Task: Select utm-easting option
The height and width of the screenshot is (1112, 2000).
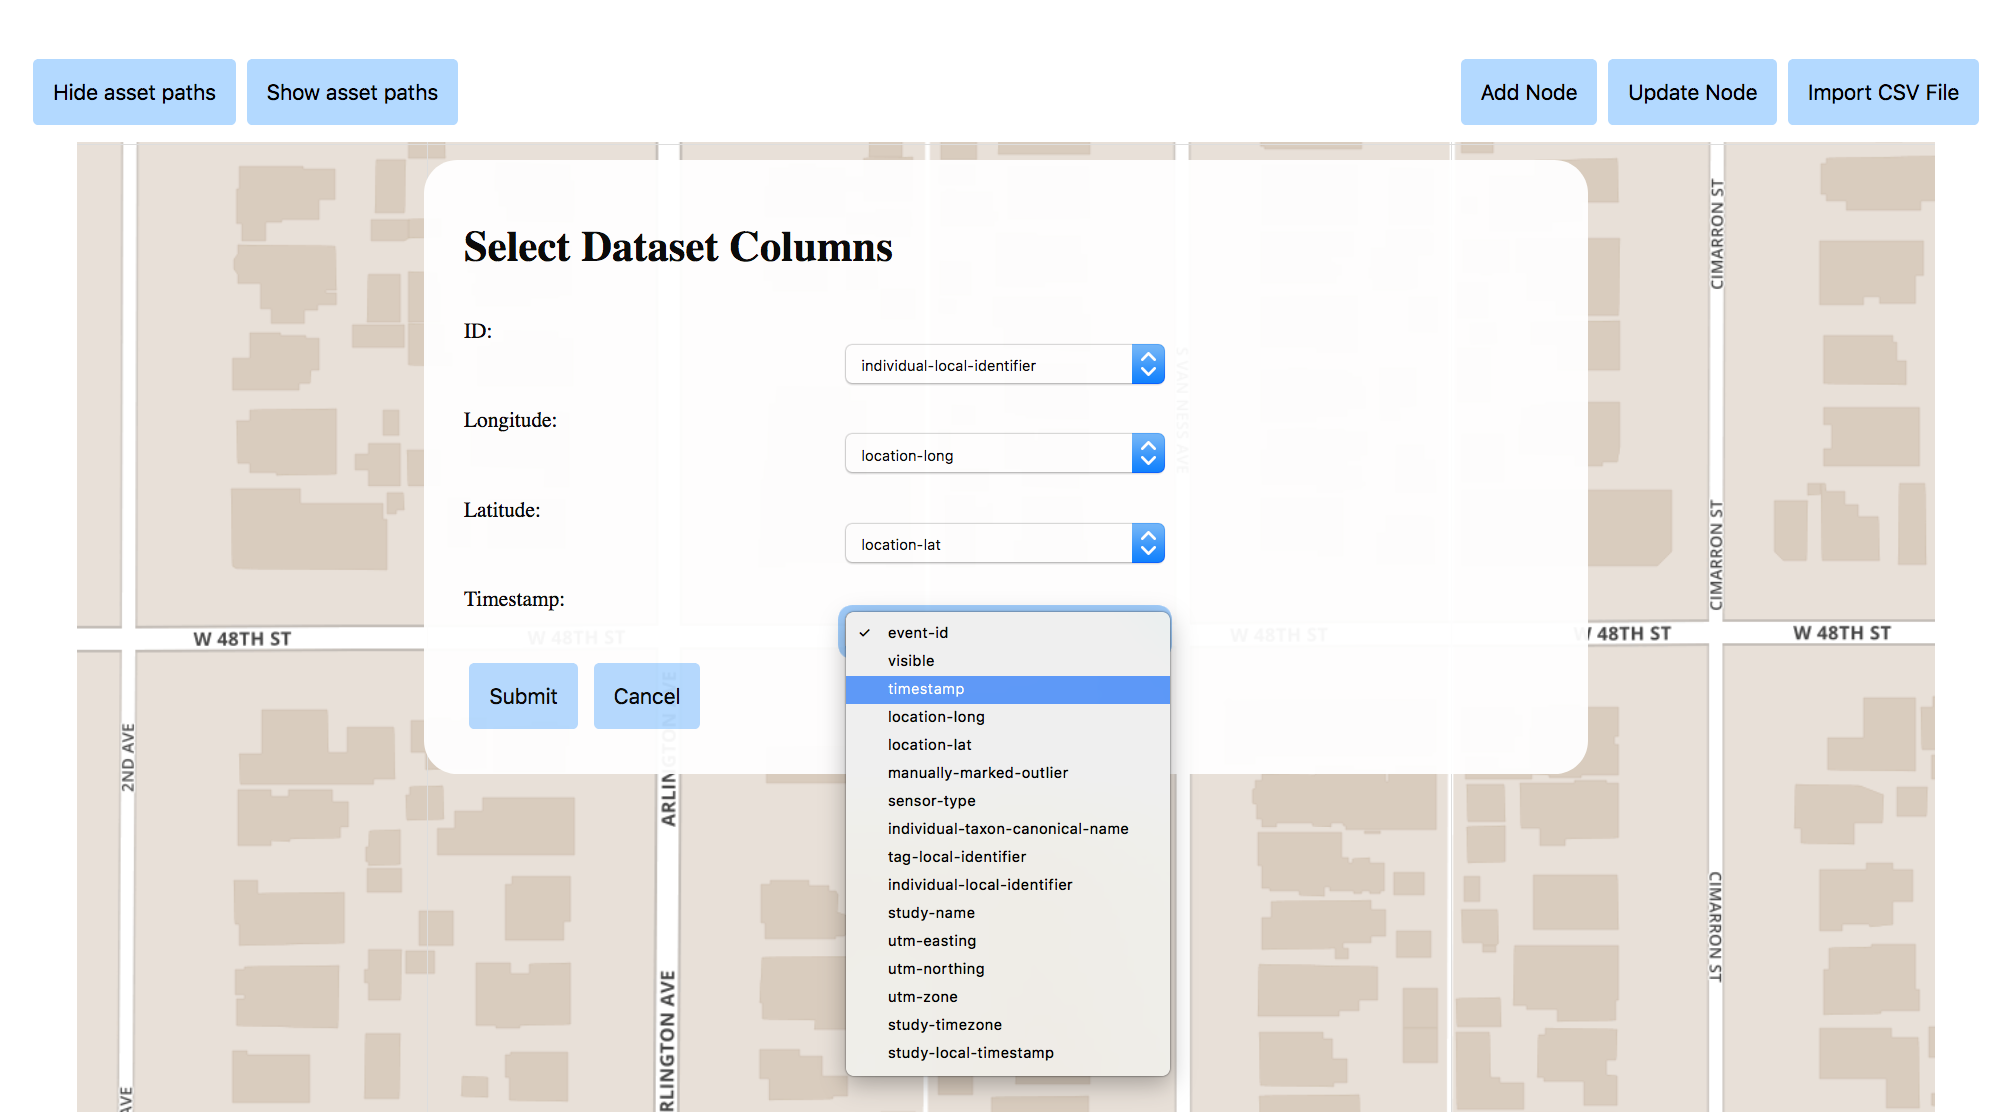Action: click(932, 941)
